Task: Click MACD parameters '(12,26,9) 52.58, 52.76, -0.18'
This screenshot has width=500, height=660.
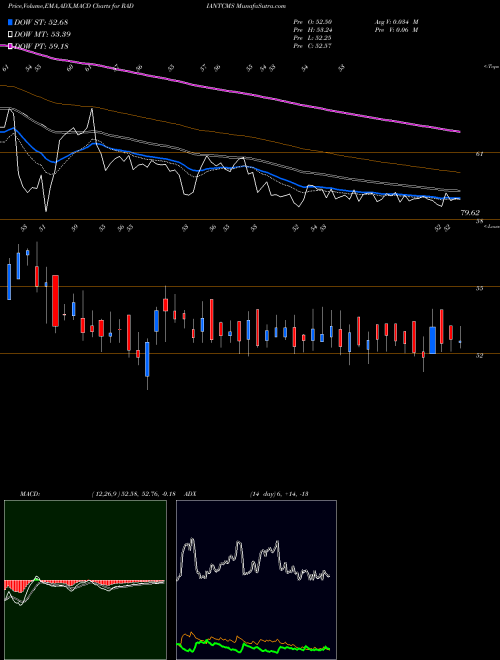Action: pos(133,494)
